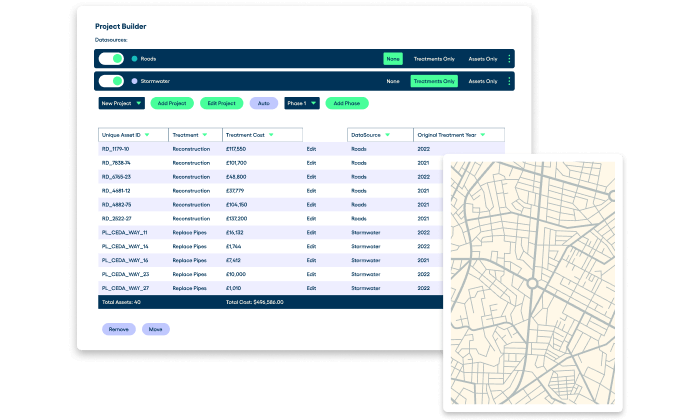This screenshot has height=420, width=700.
Task: Click Edit for row PL_CEDA_WAY_27
Action: (x=311, y=288)
